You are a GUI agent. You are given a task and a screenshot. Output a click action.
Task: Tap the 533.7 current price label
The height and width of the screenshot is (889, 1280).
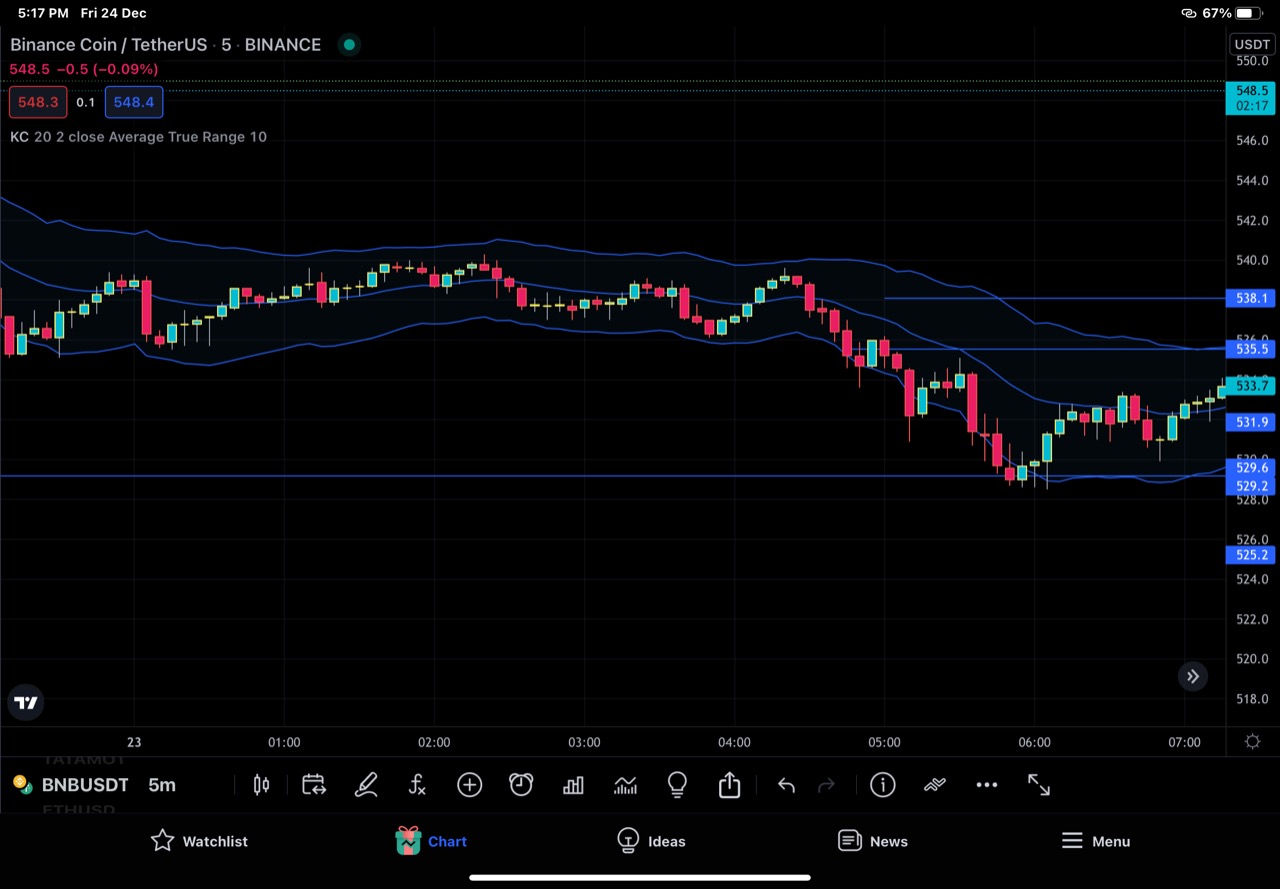(1250, 386)
